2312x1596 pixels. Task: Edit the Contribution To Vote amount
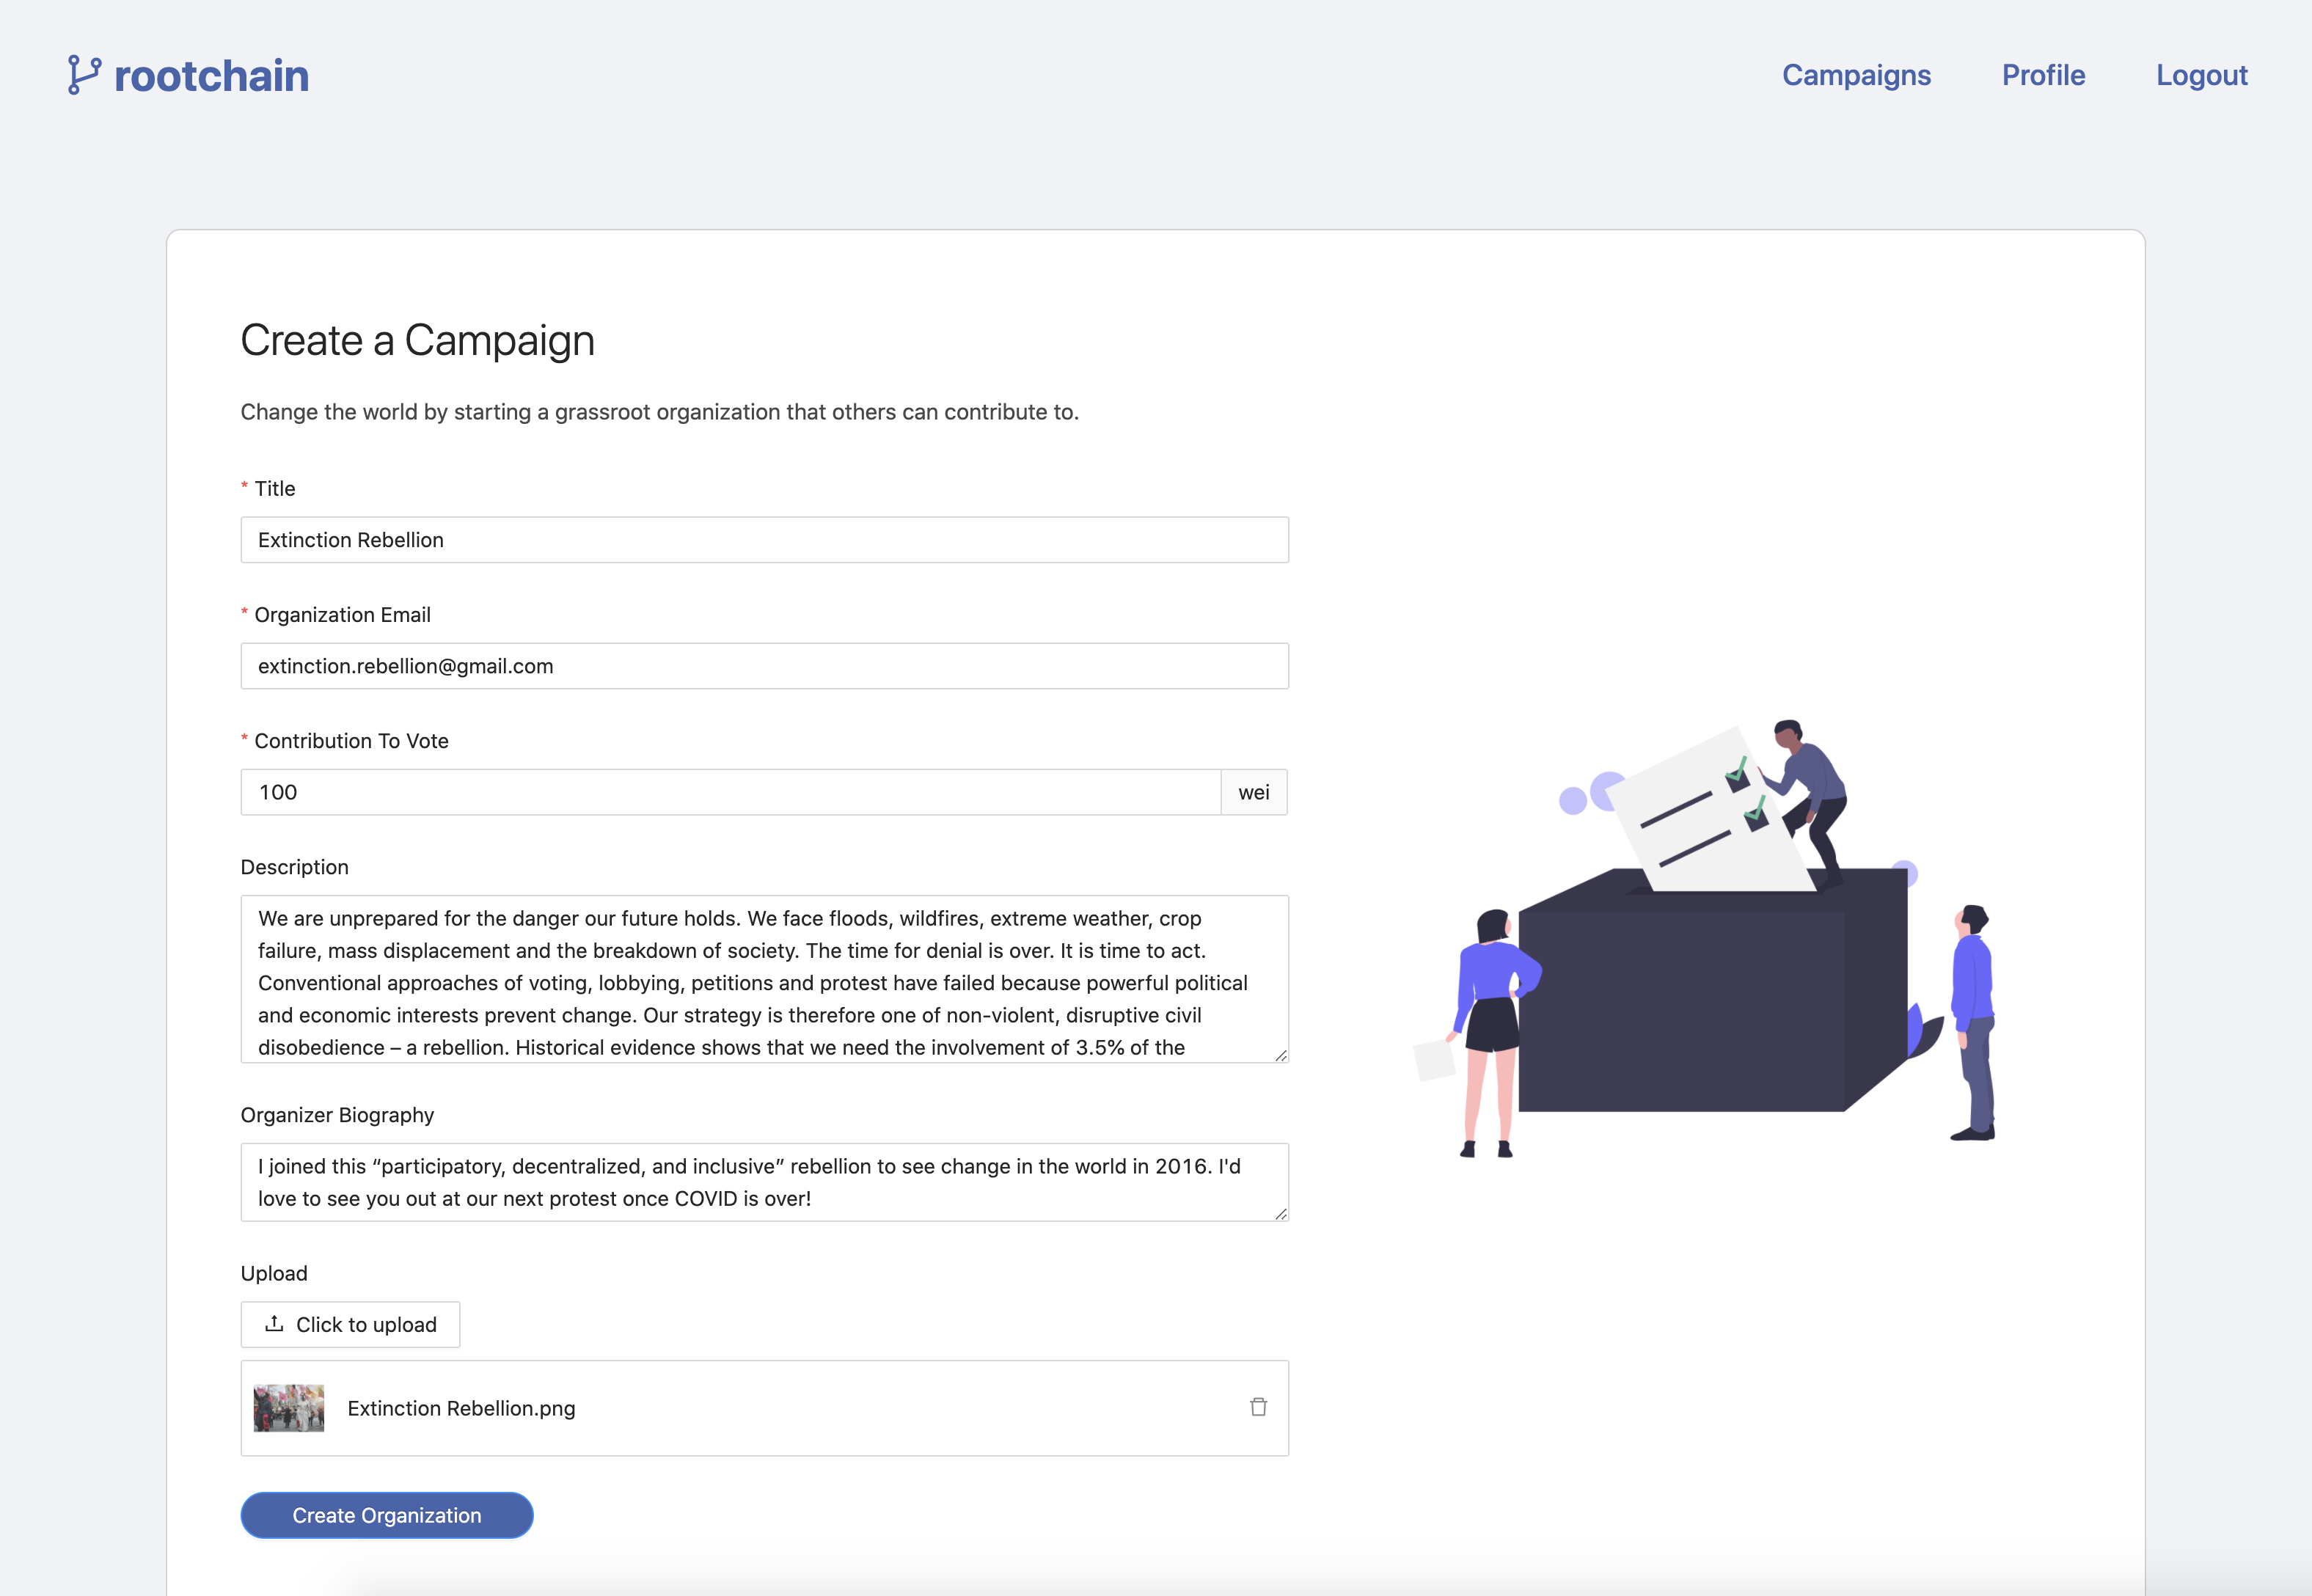[x=730, y=792]
